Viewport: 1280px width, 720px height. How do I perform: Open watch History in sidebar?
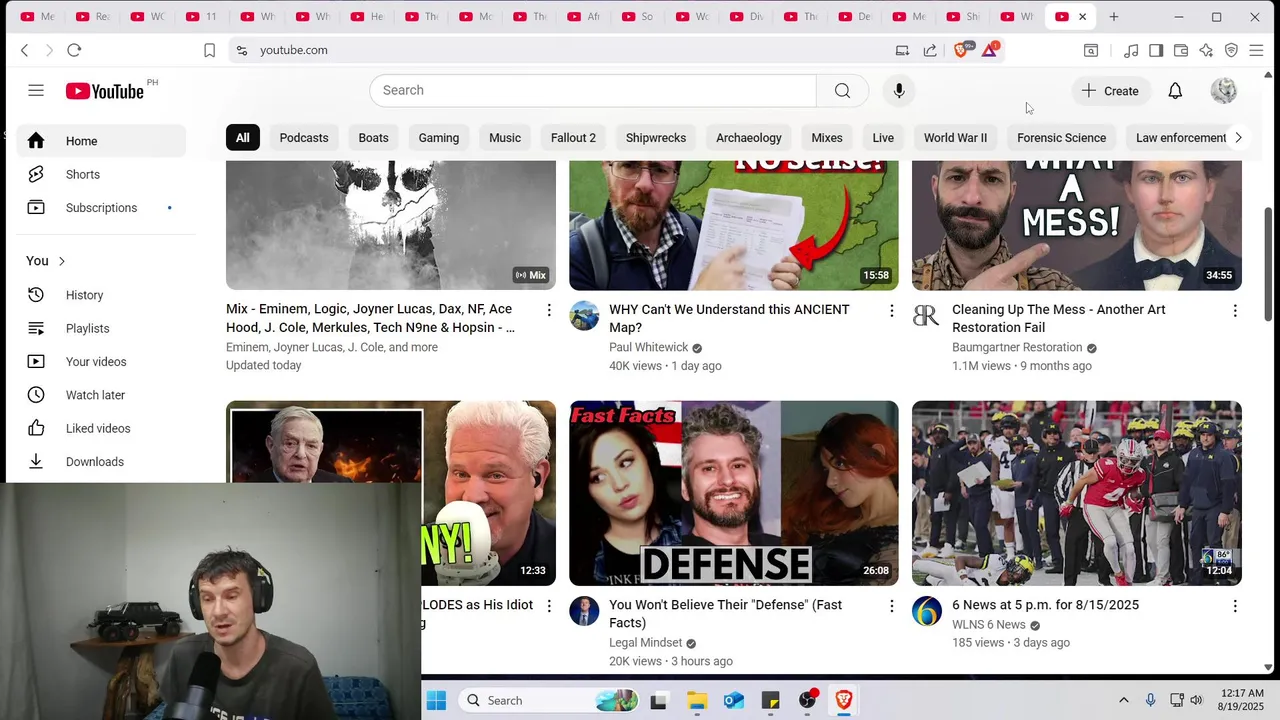coord(101,295)
